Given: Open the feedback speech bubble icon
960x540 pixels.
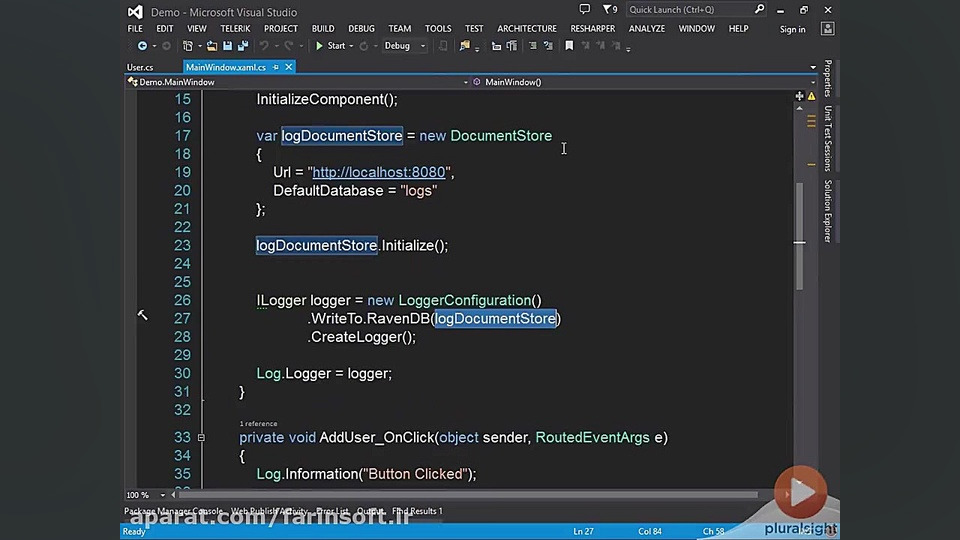Looking at the screenshot, I should pyautogui.click(x=585, y=9).
